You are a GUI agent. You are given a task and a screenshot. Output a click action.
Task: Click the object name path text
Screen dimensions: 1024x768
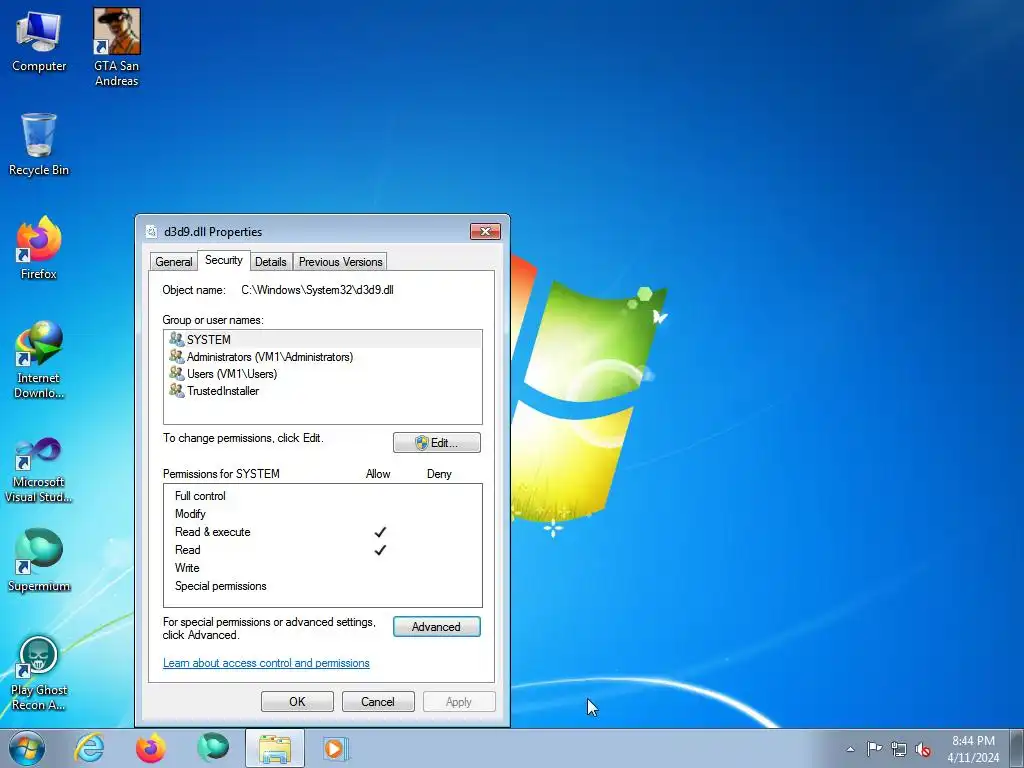pos(317,290)
